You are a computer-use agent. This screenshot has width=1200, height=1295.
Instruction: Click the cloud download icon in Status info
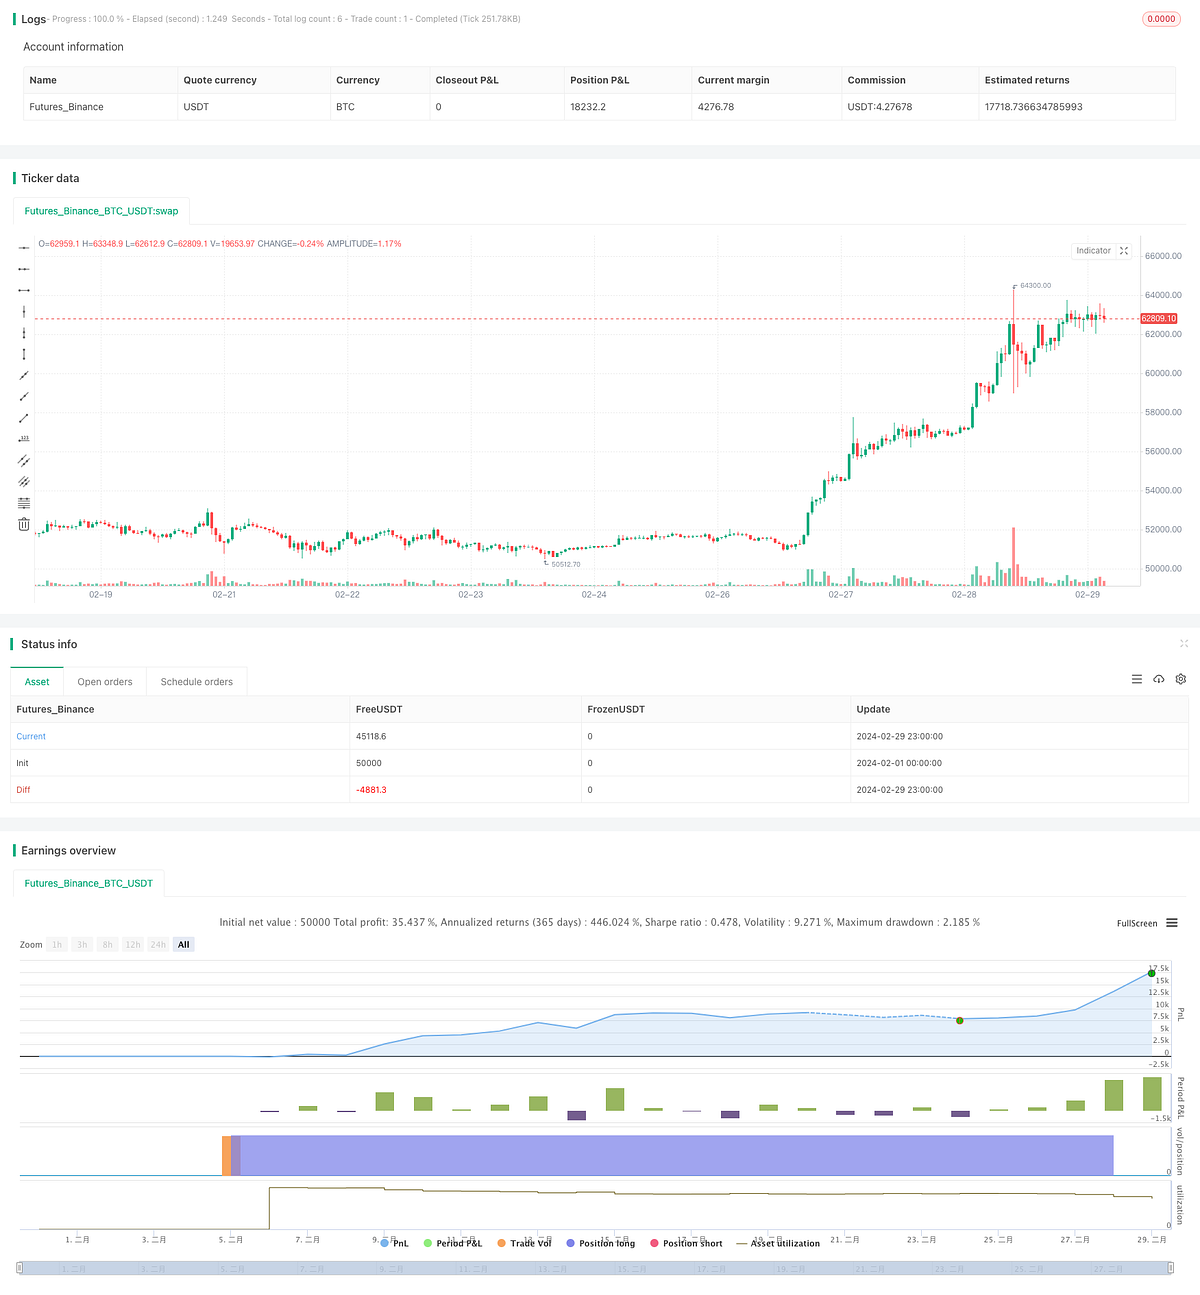(x=1159, y=679)
